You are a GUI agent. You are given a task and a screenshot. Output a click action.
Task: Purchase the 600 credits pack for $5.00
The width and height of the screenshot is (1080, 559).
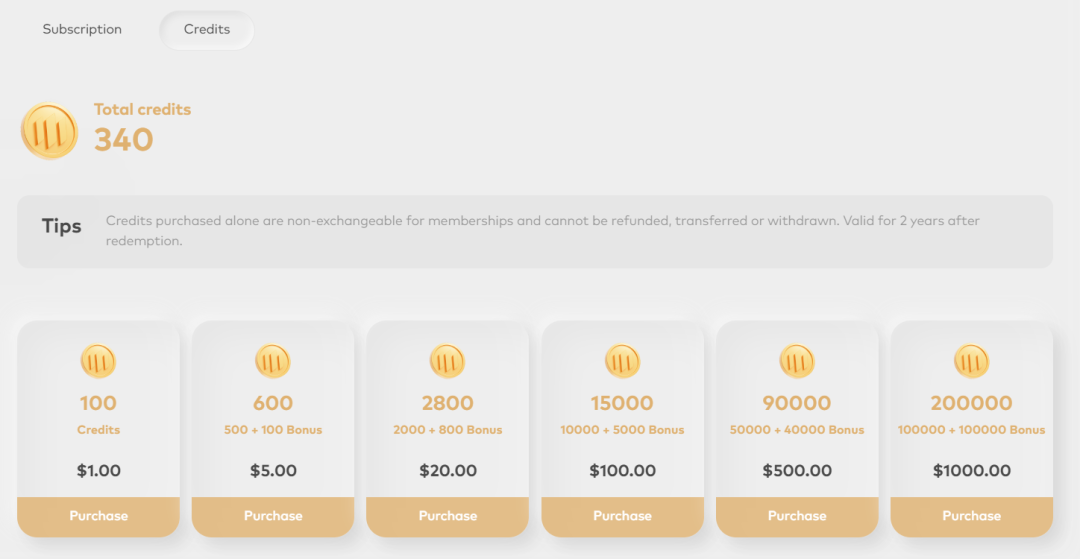coord(273,516)
